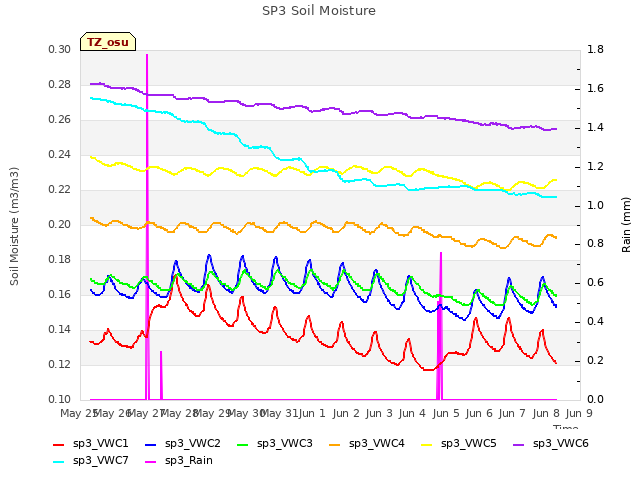Screen dimensions: 640x480
Task: Click the purple sp3_VWC6 legend color marker
Action: (x=518, y=445)
